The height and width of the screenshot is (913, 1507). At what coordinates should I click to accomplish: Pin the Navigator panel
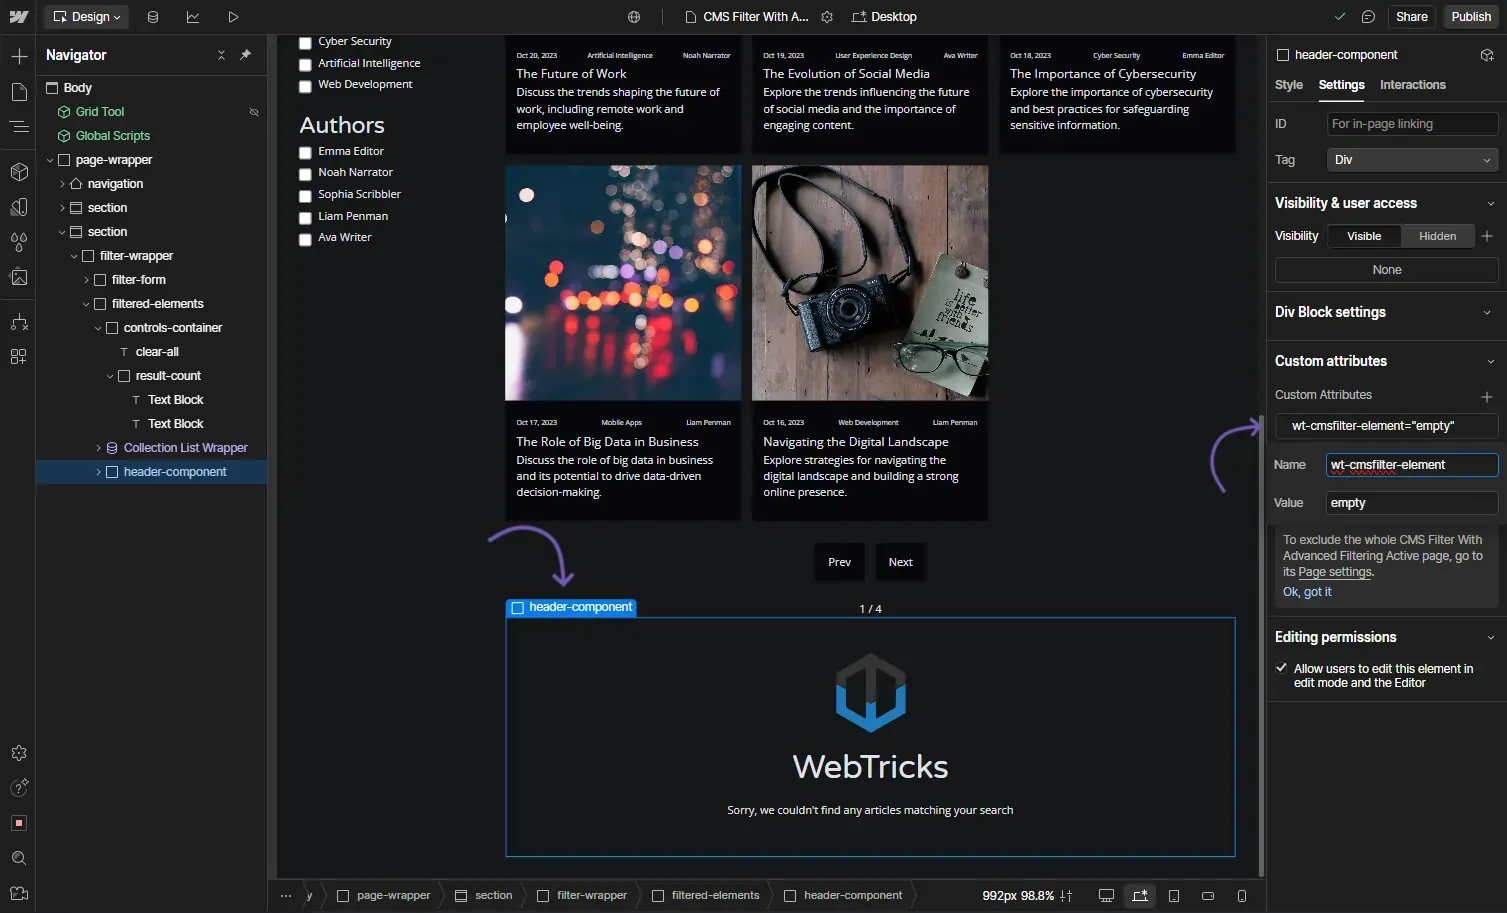pyautogui.click(x=245, y=55)
